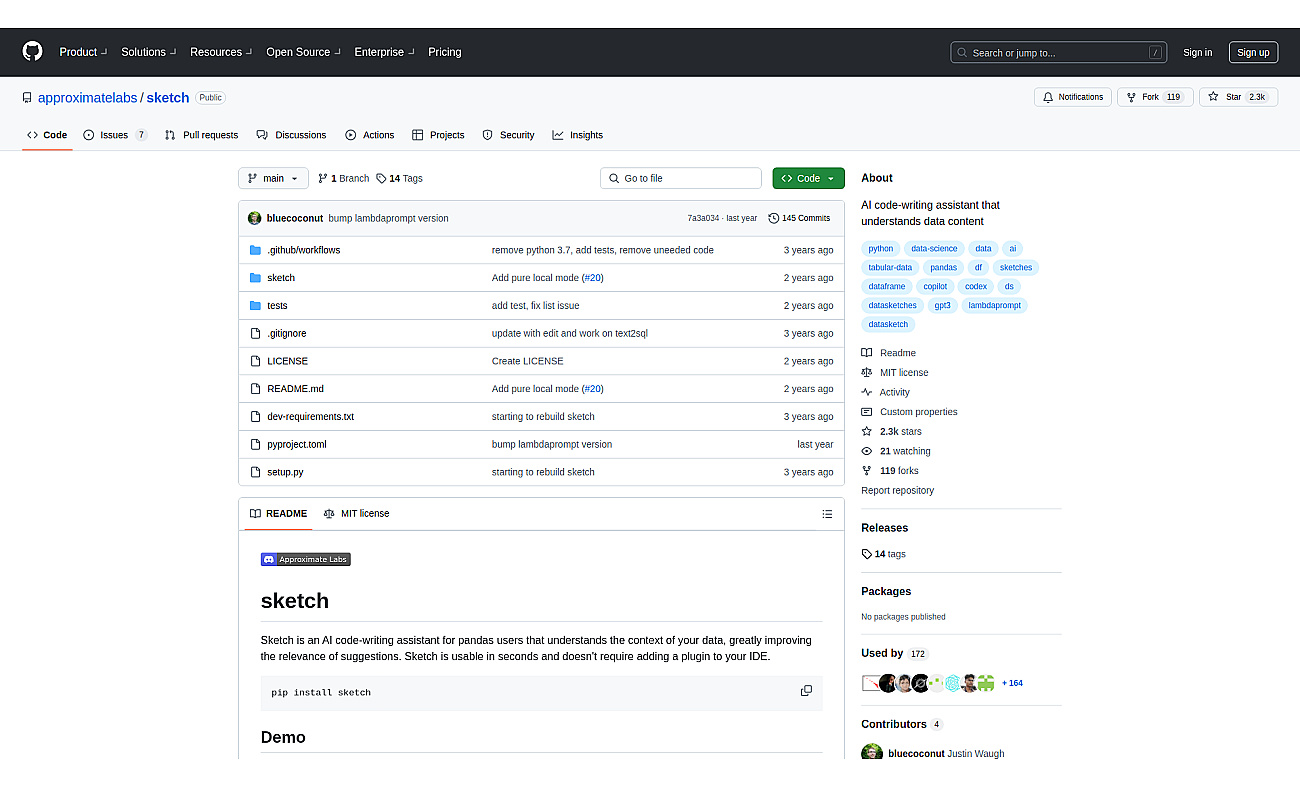This screenshot has width=1300, height=788.
Task: View the 1 Branch link
Action: pos(343,178)
